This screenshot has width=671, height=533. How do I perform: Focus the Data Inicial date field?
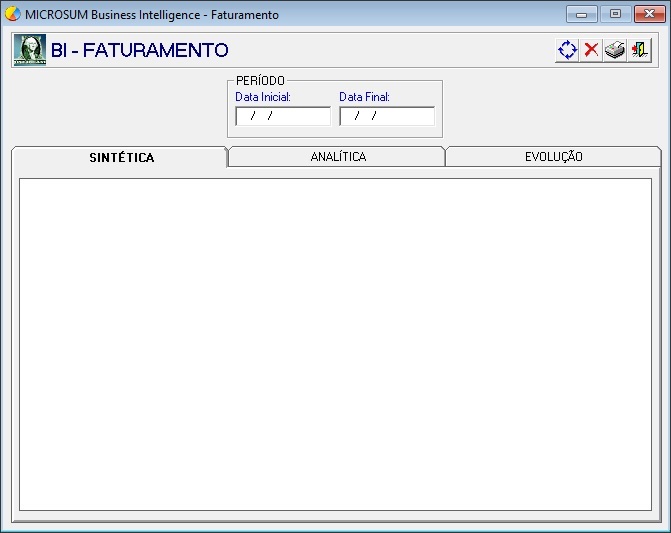[x=283, y=116]
